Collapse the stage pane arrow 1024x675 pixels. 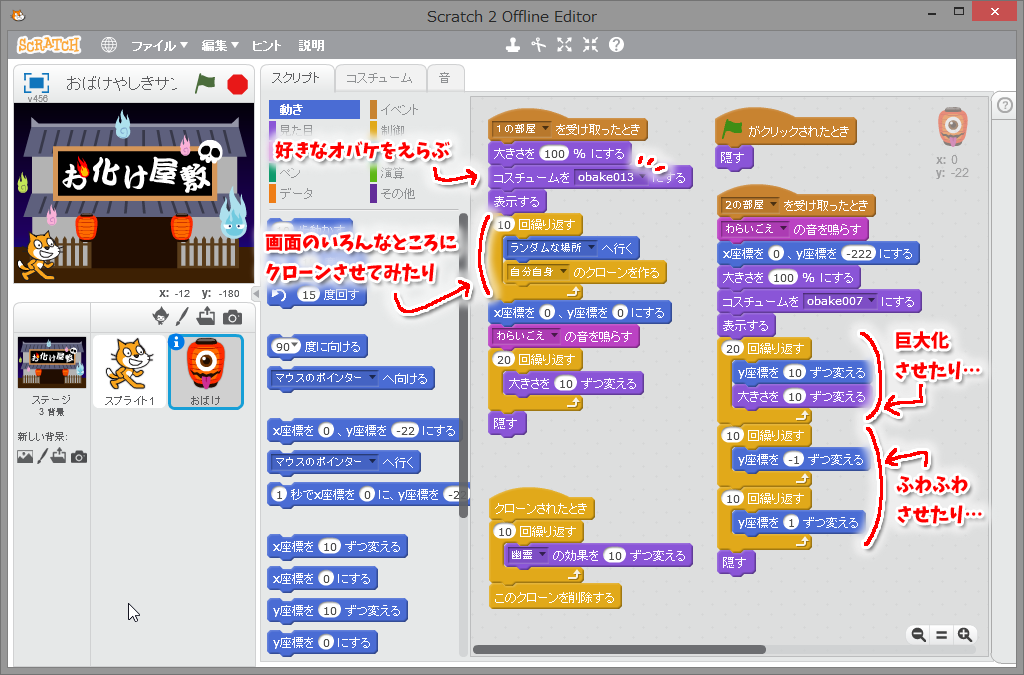click(256, 294)
